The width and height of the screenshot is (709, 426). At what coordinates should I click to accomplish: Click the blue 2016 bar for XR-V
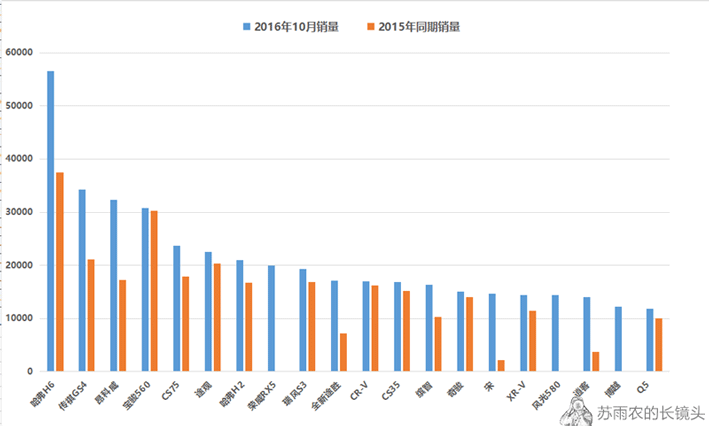pyautogui.click(x=524, y=333)
